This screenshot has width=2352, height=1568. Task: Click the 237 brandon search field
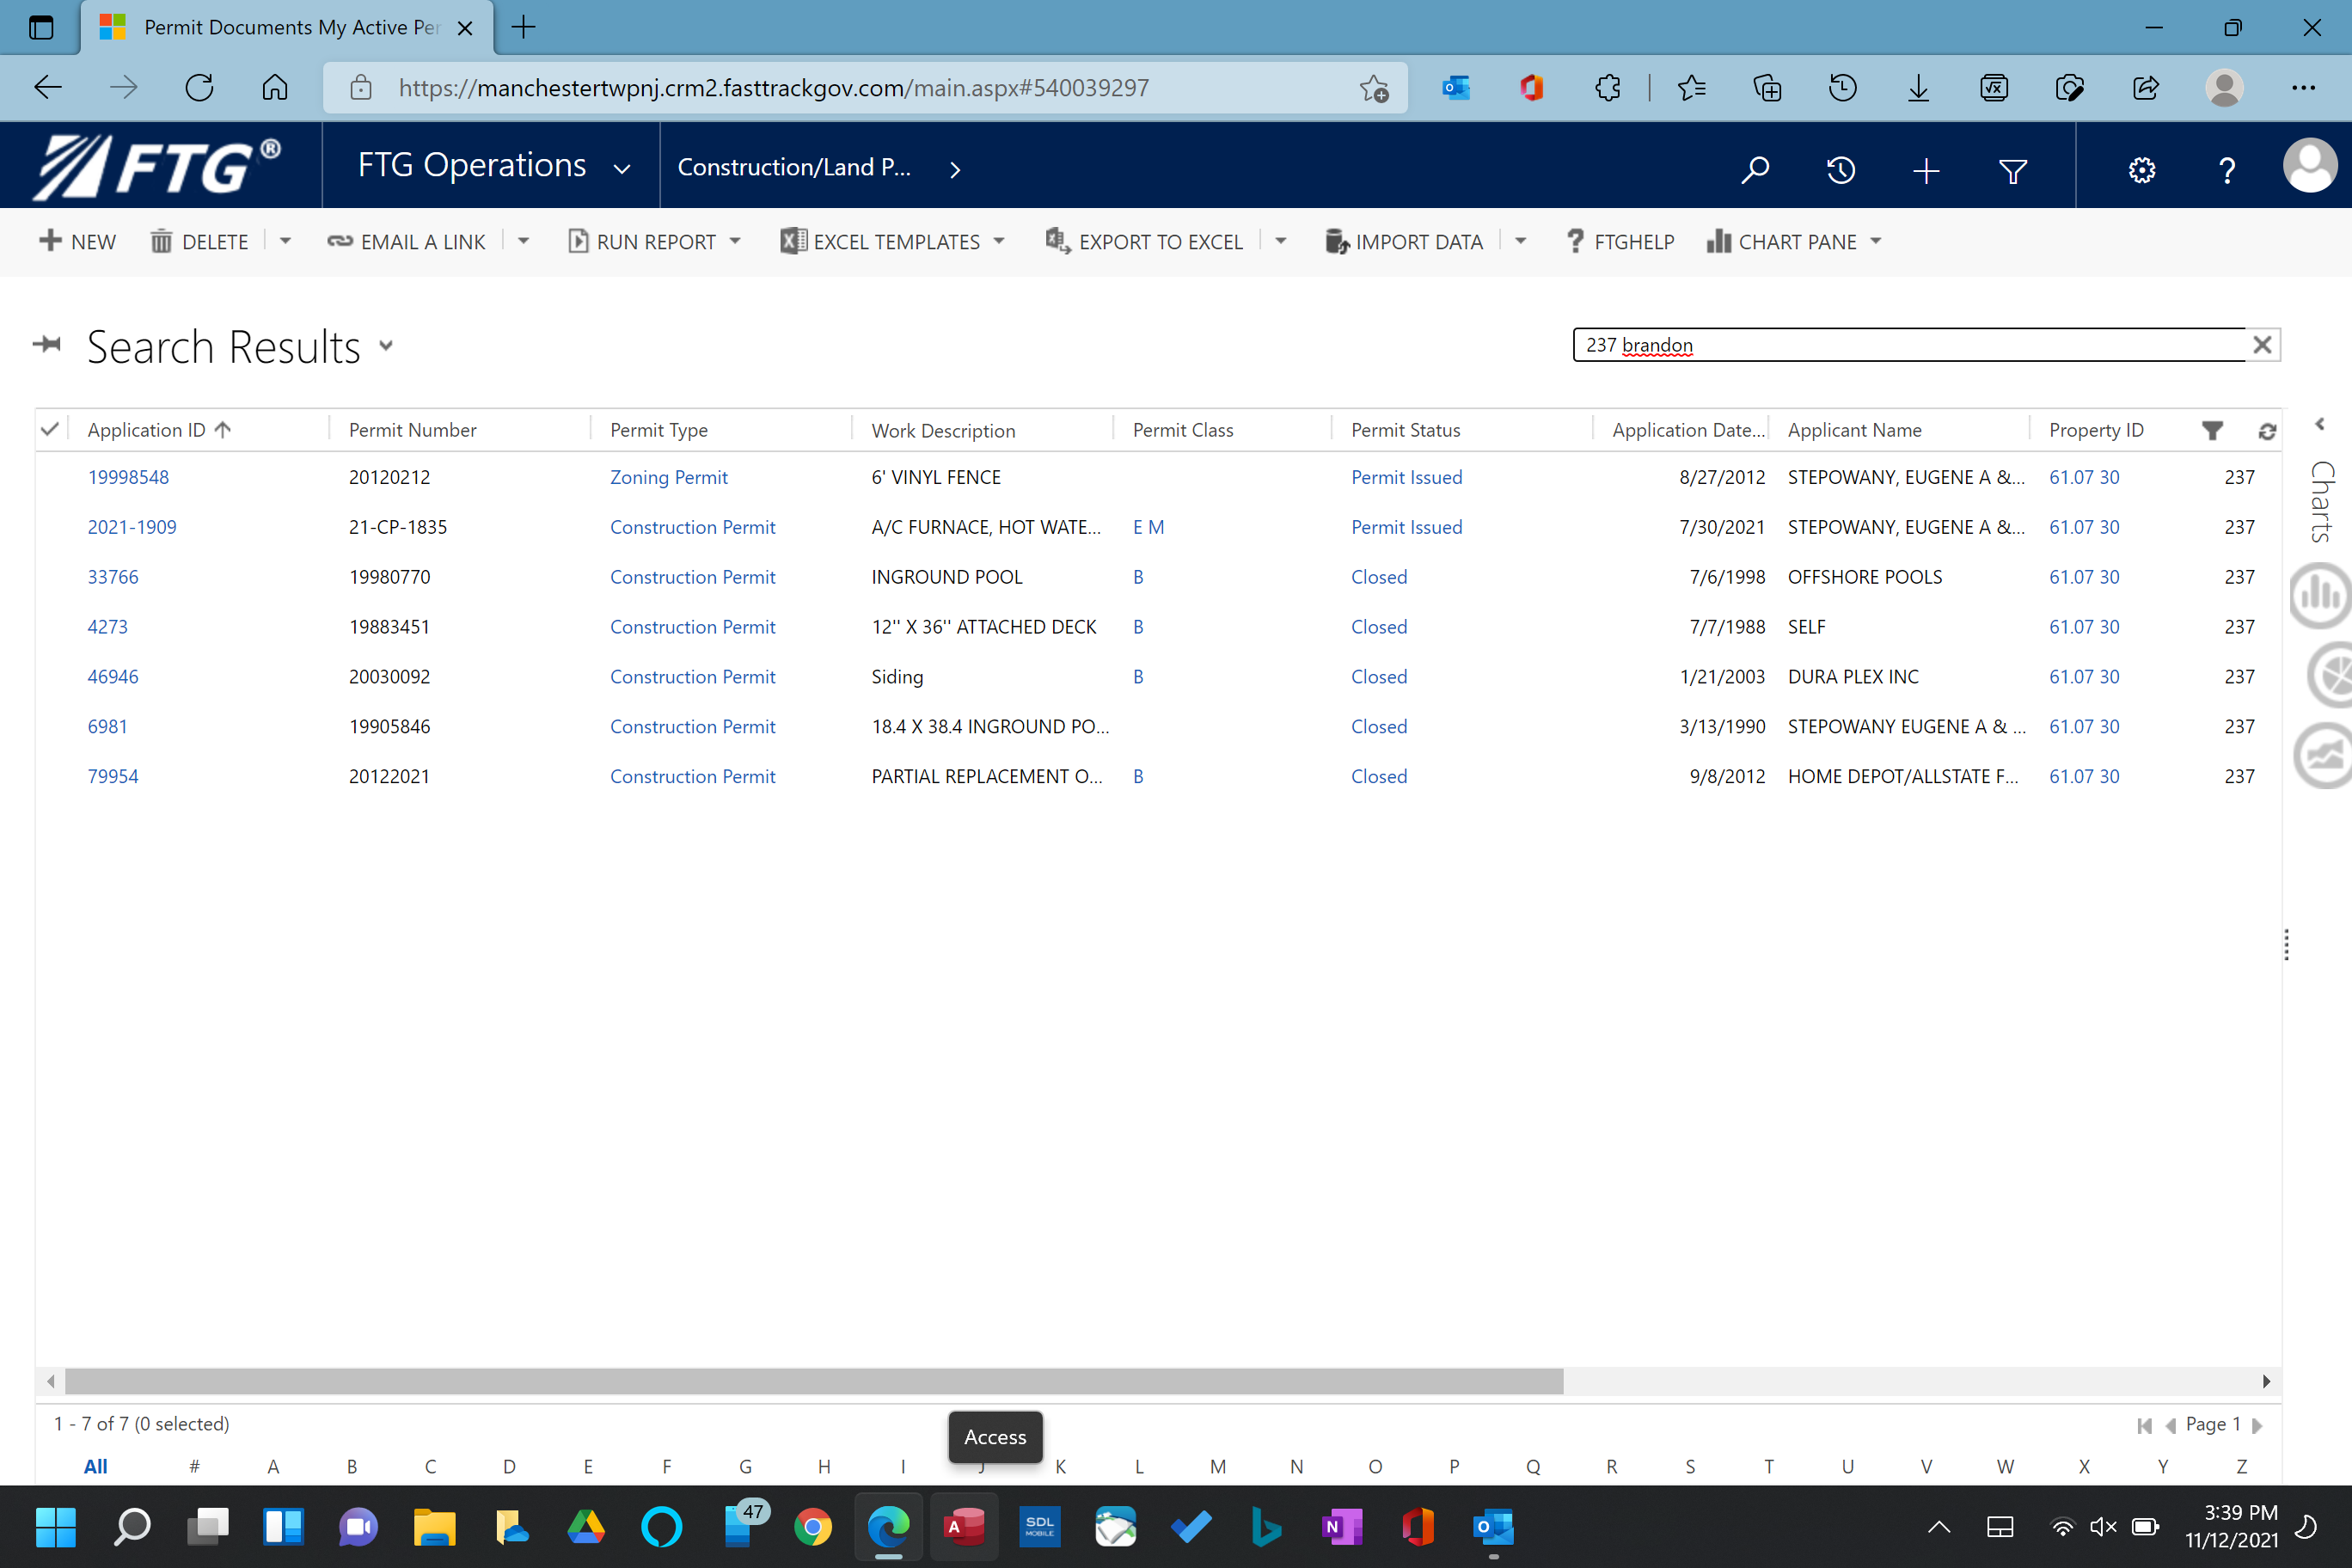1910,345
